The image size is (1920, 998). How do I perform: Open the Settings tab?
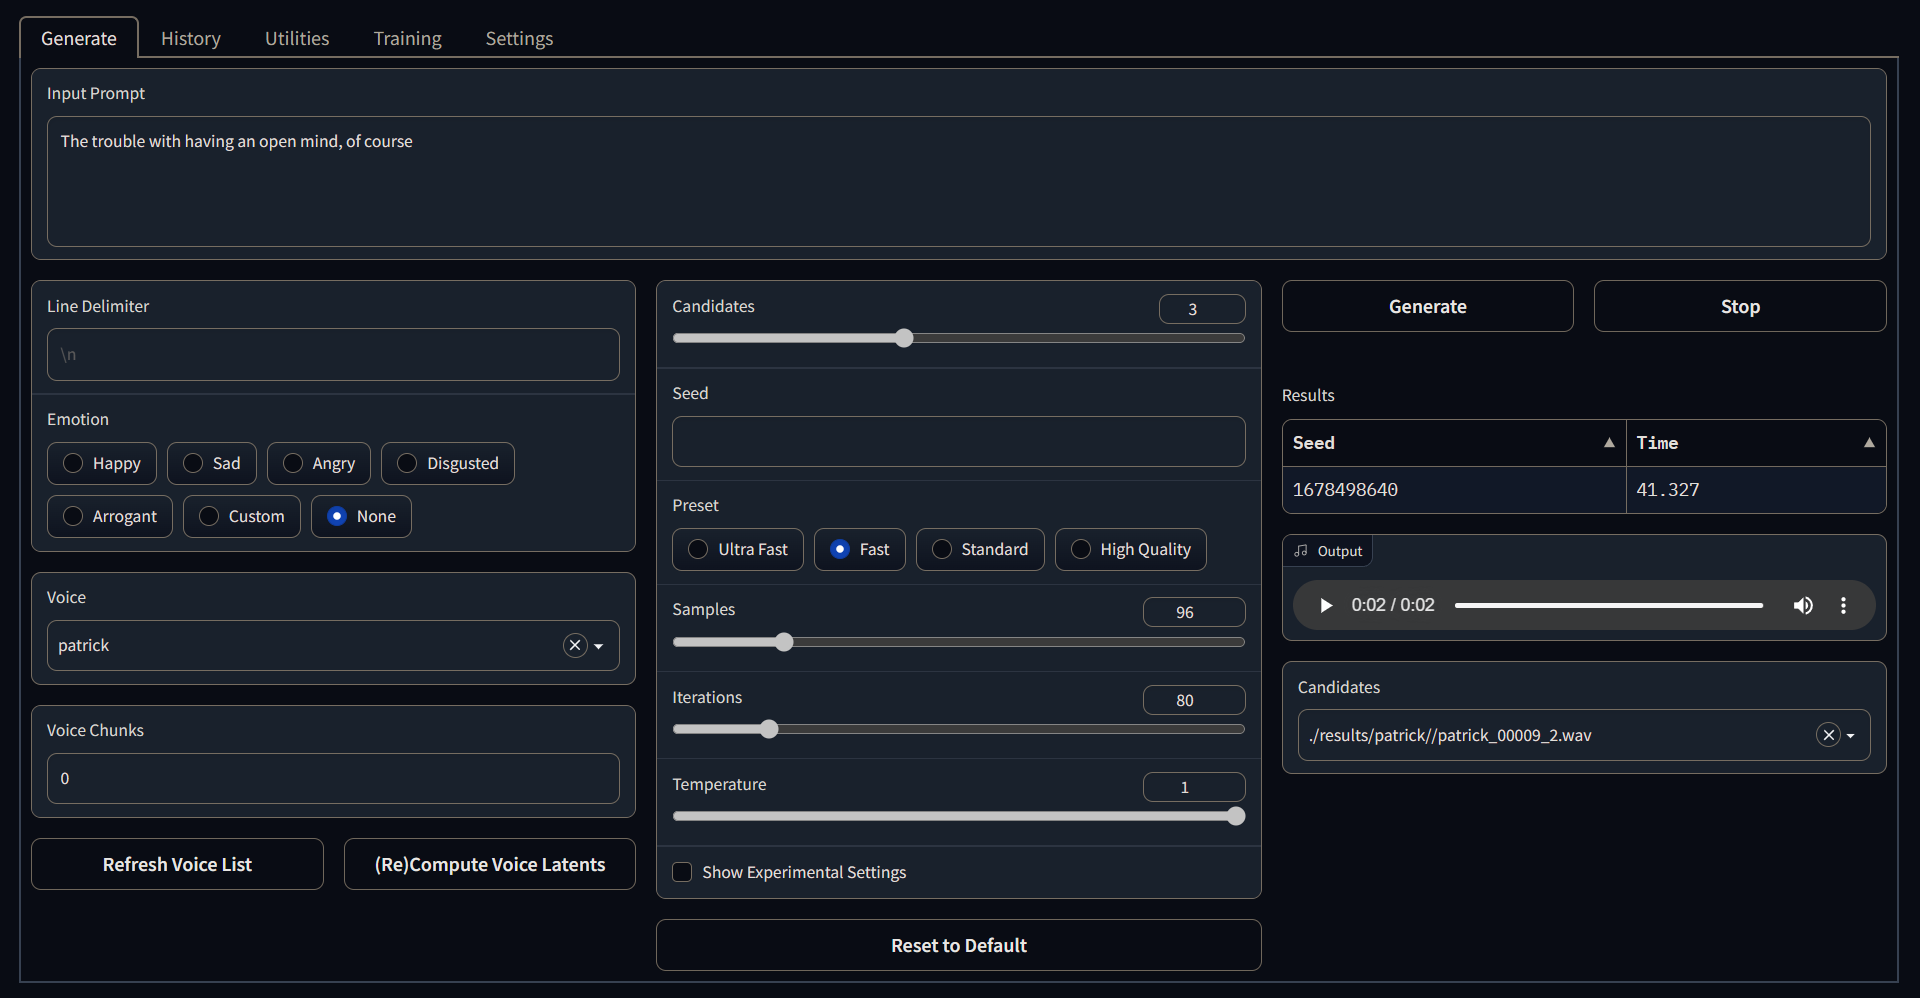coord(519,38)
